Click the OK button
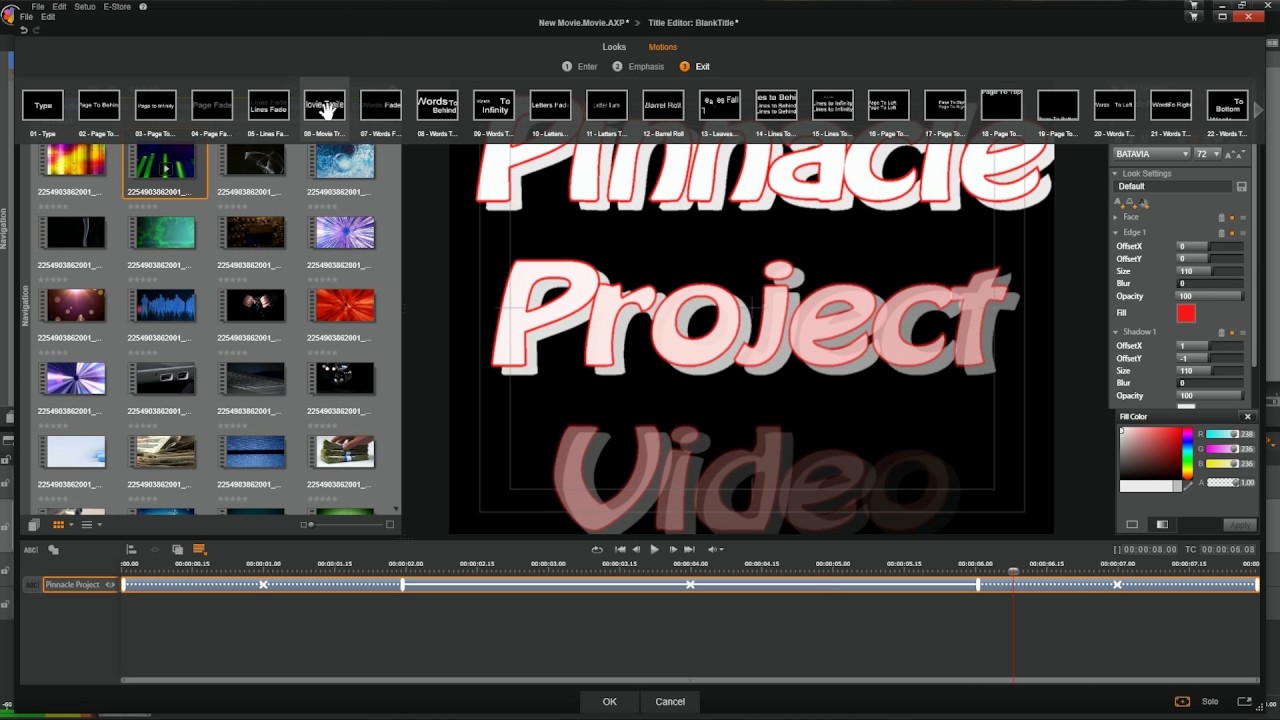1280x720 pixels. click(610, 702)
